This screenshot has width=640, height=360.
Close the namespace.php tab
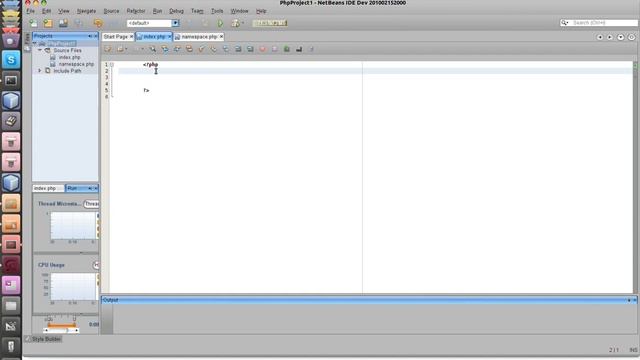pyautogui.click(x=221, y=37)
